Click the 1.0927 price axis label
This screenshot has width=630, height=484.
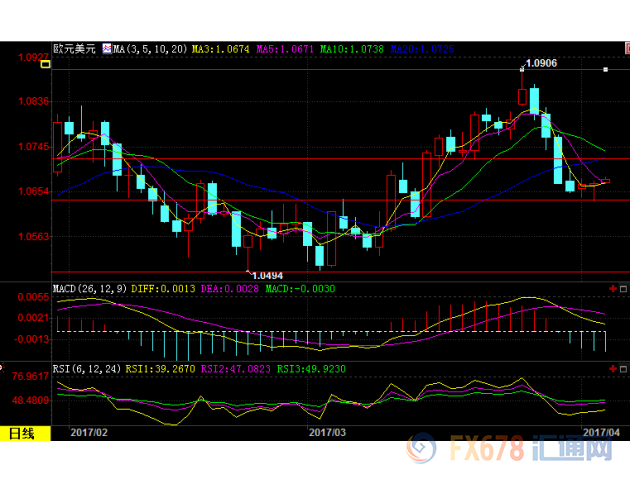coord(34,57)
